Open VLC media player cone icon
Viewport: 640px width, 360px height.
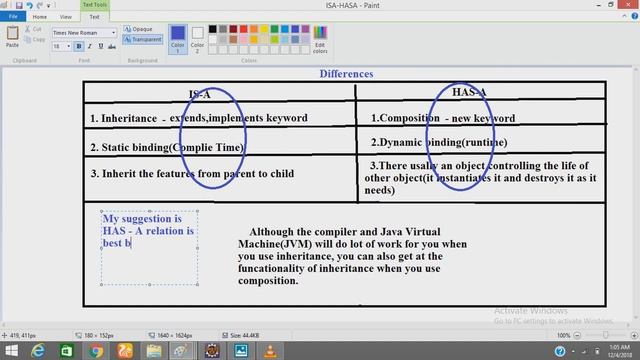click(x=270, y=351)
